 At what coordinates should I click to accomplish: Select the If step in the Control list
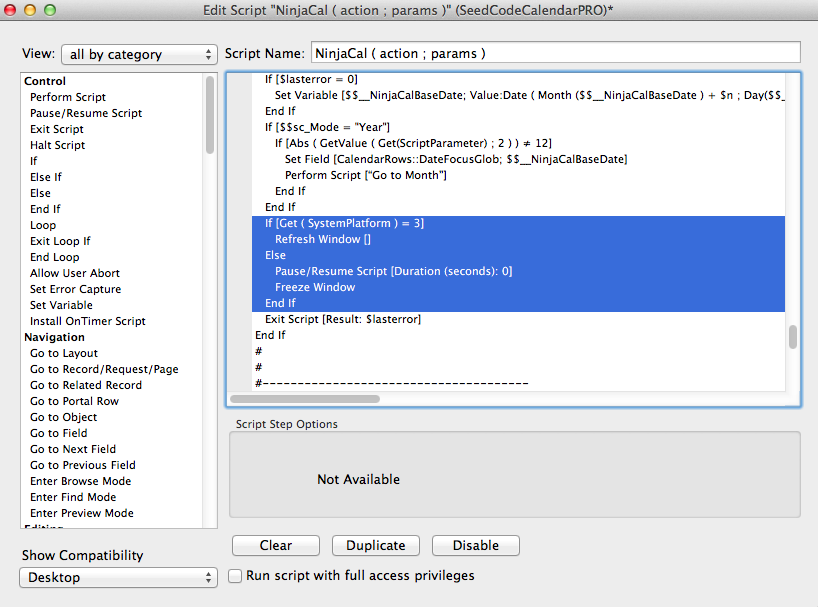tap(33, 161)
